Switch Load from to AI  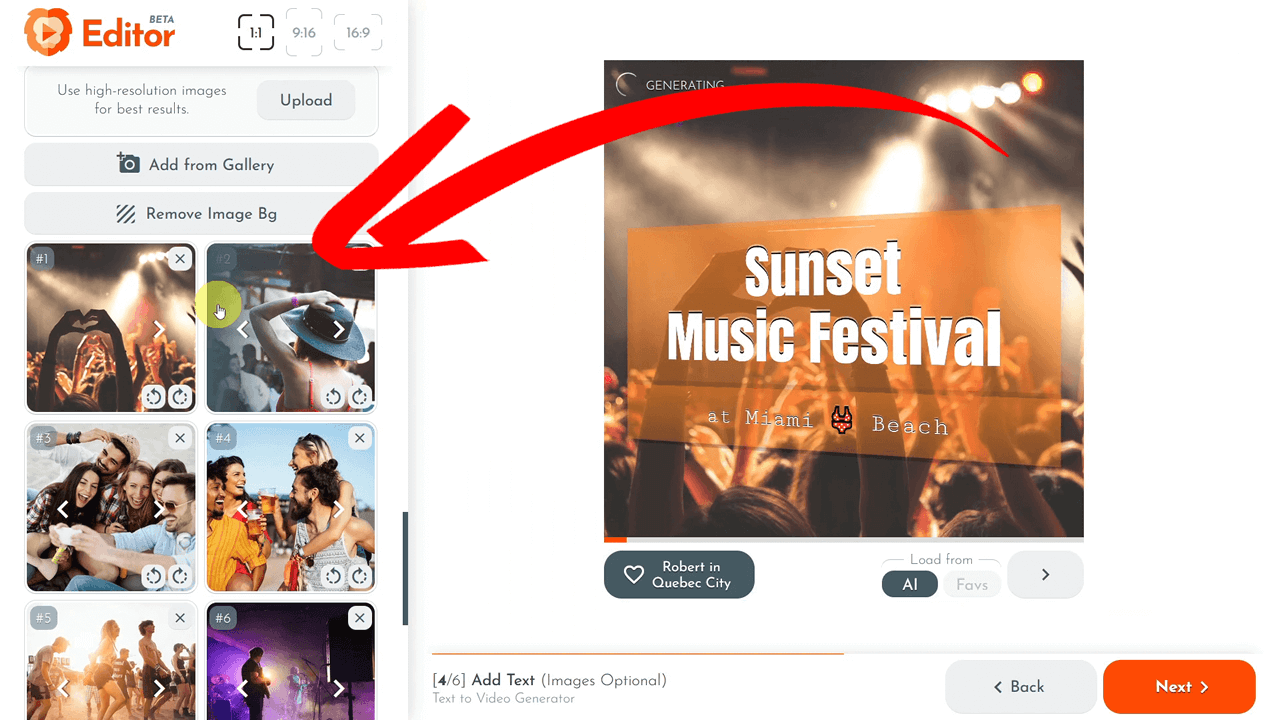pos(910,585)
